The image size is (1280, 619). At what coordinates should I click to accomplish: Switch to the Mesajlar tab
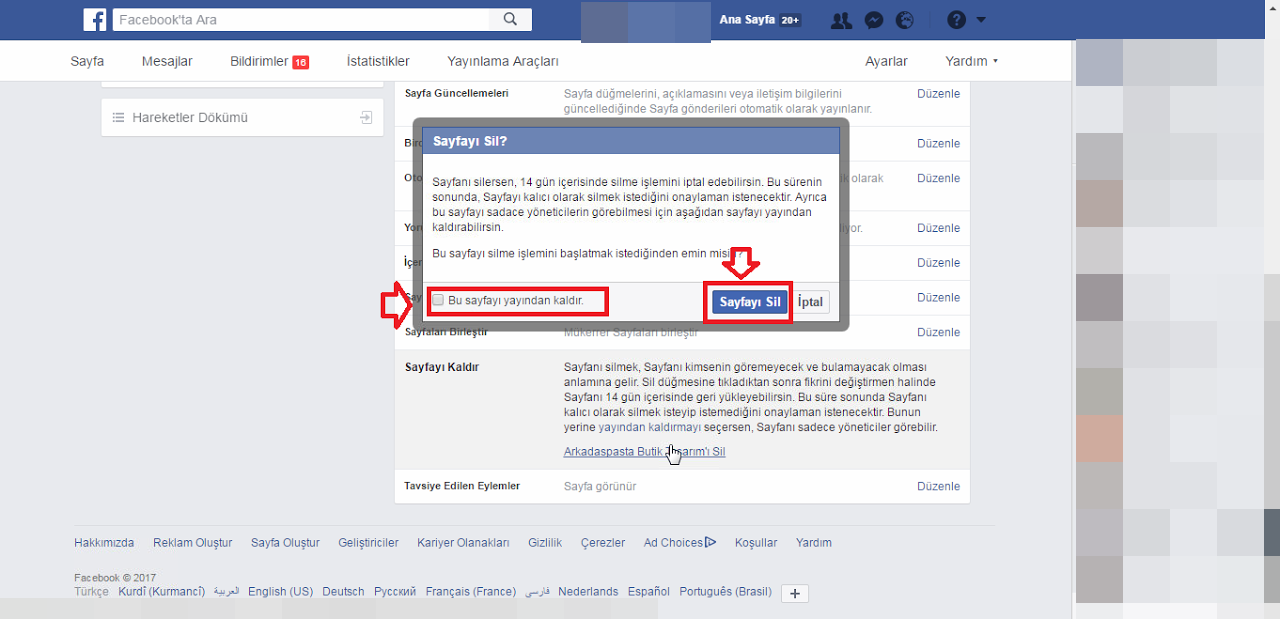(x=167, y=61)
